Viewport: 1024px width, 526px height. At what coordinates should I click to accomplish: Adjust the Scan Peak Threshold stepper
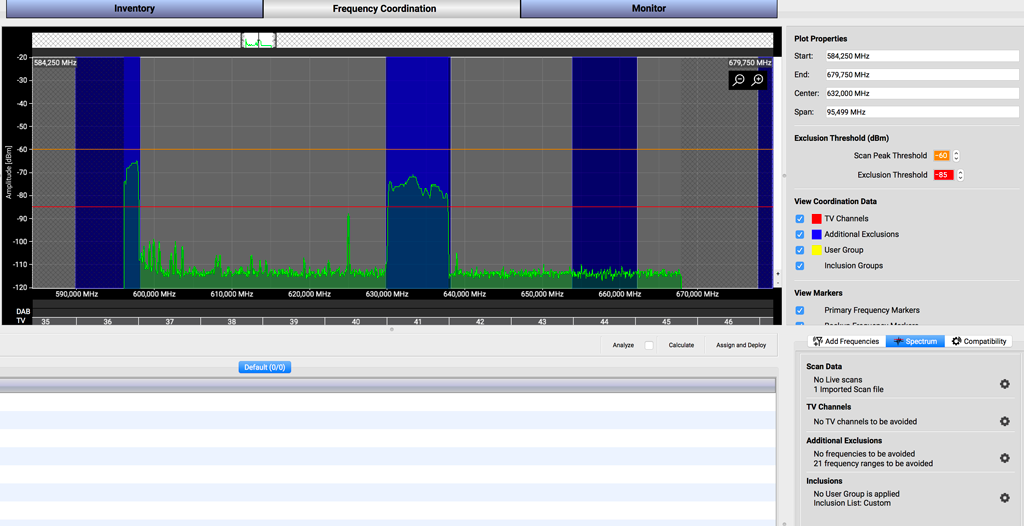coord(957,156)
